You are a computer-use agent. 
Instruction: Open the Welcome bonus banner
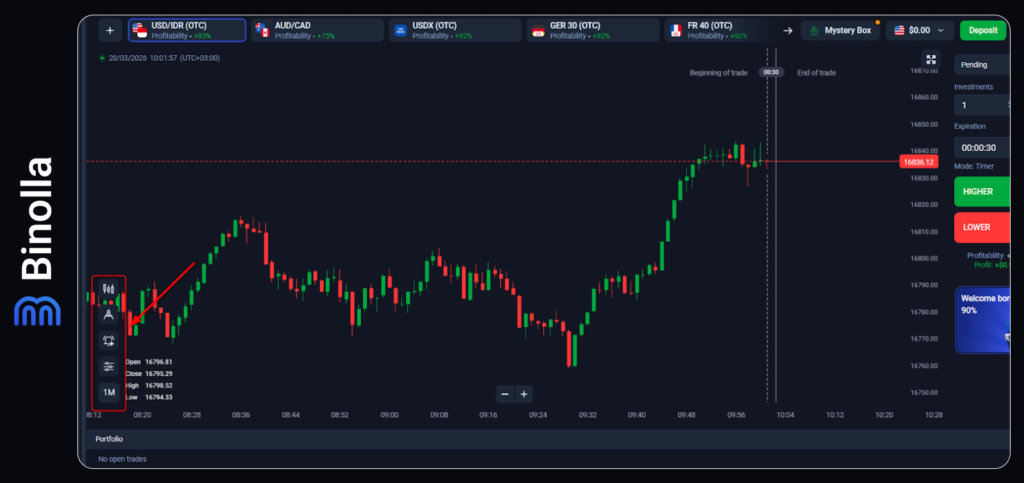pos(983,320)
